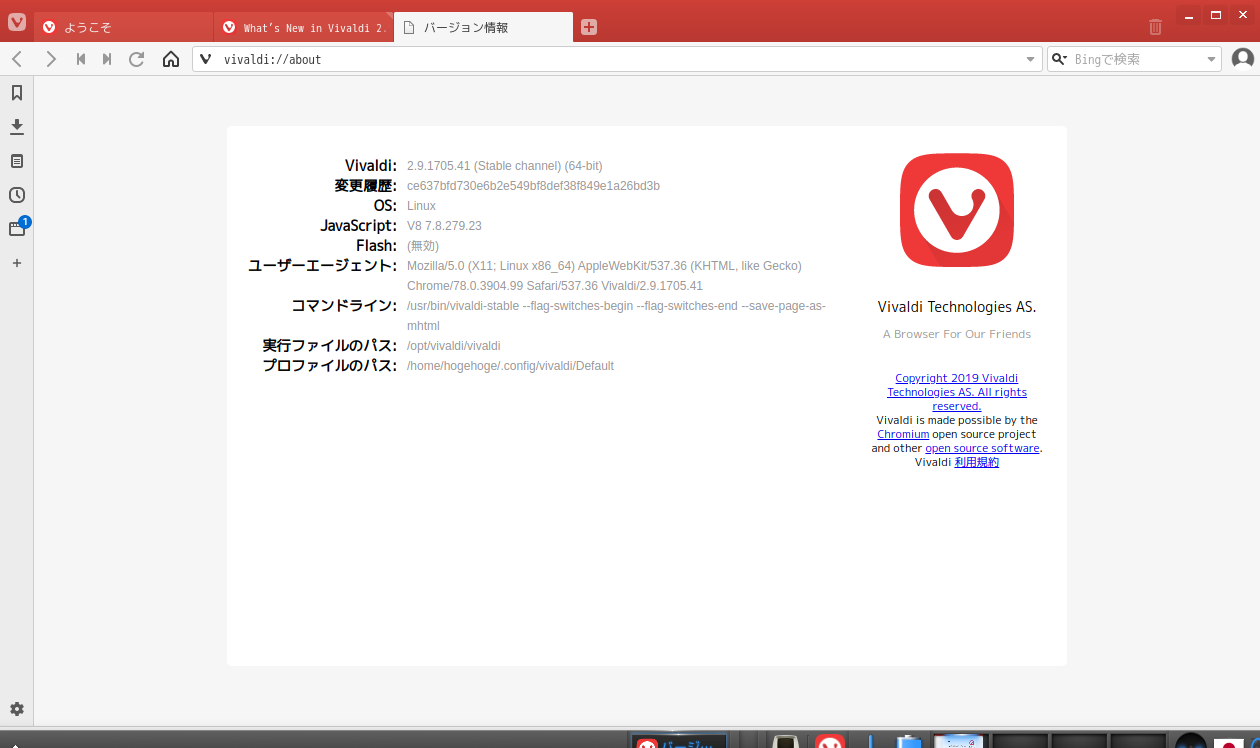Click the プロファイルのパス label
Image resolution: width=1260 pixels, height=748 pixels.
click(x=330, y=366)
